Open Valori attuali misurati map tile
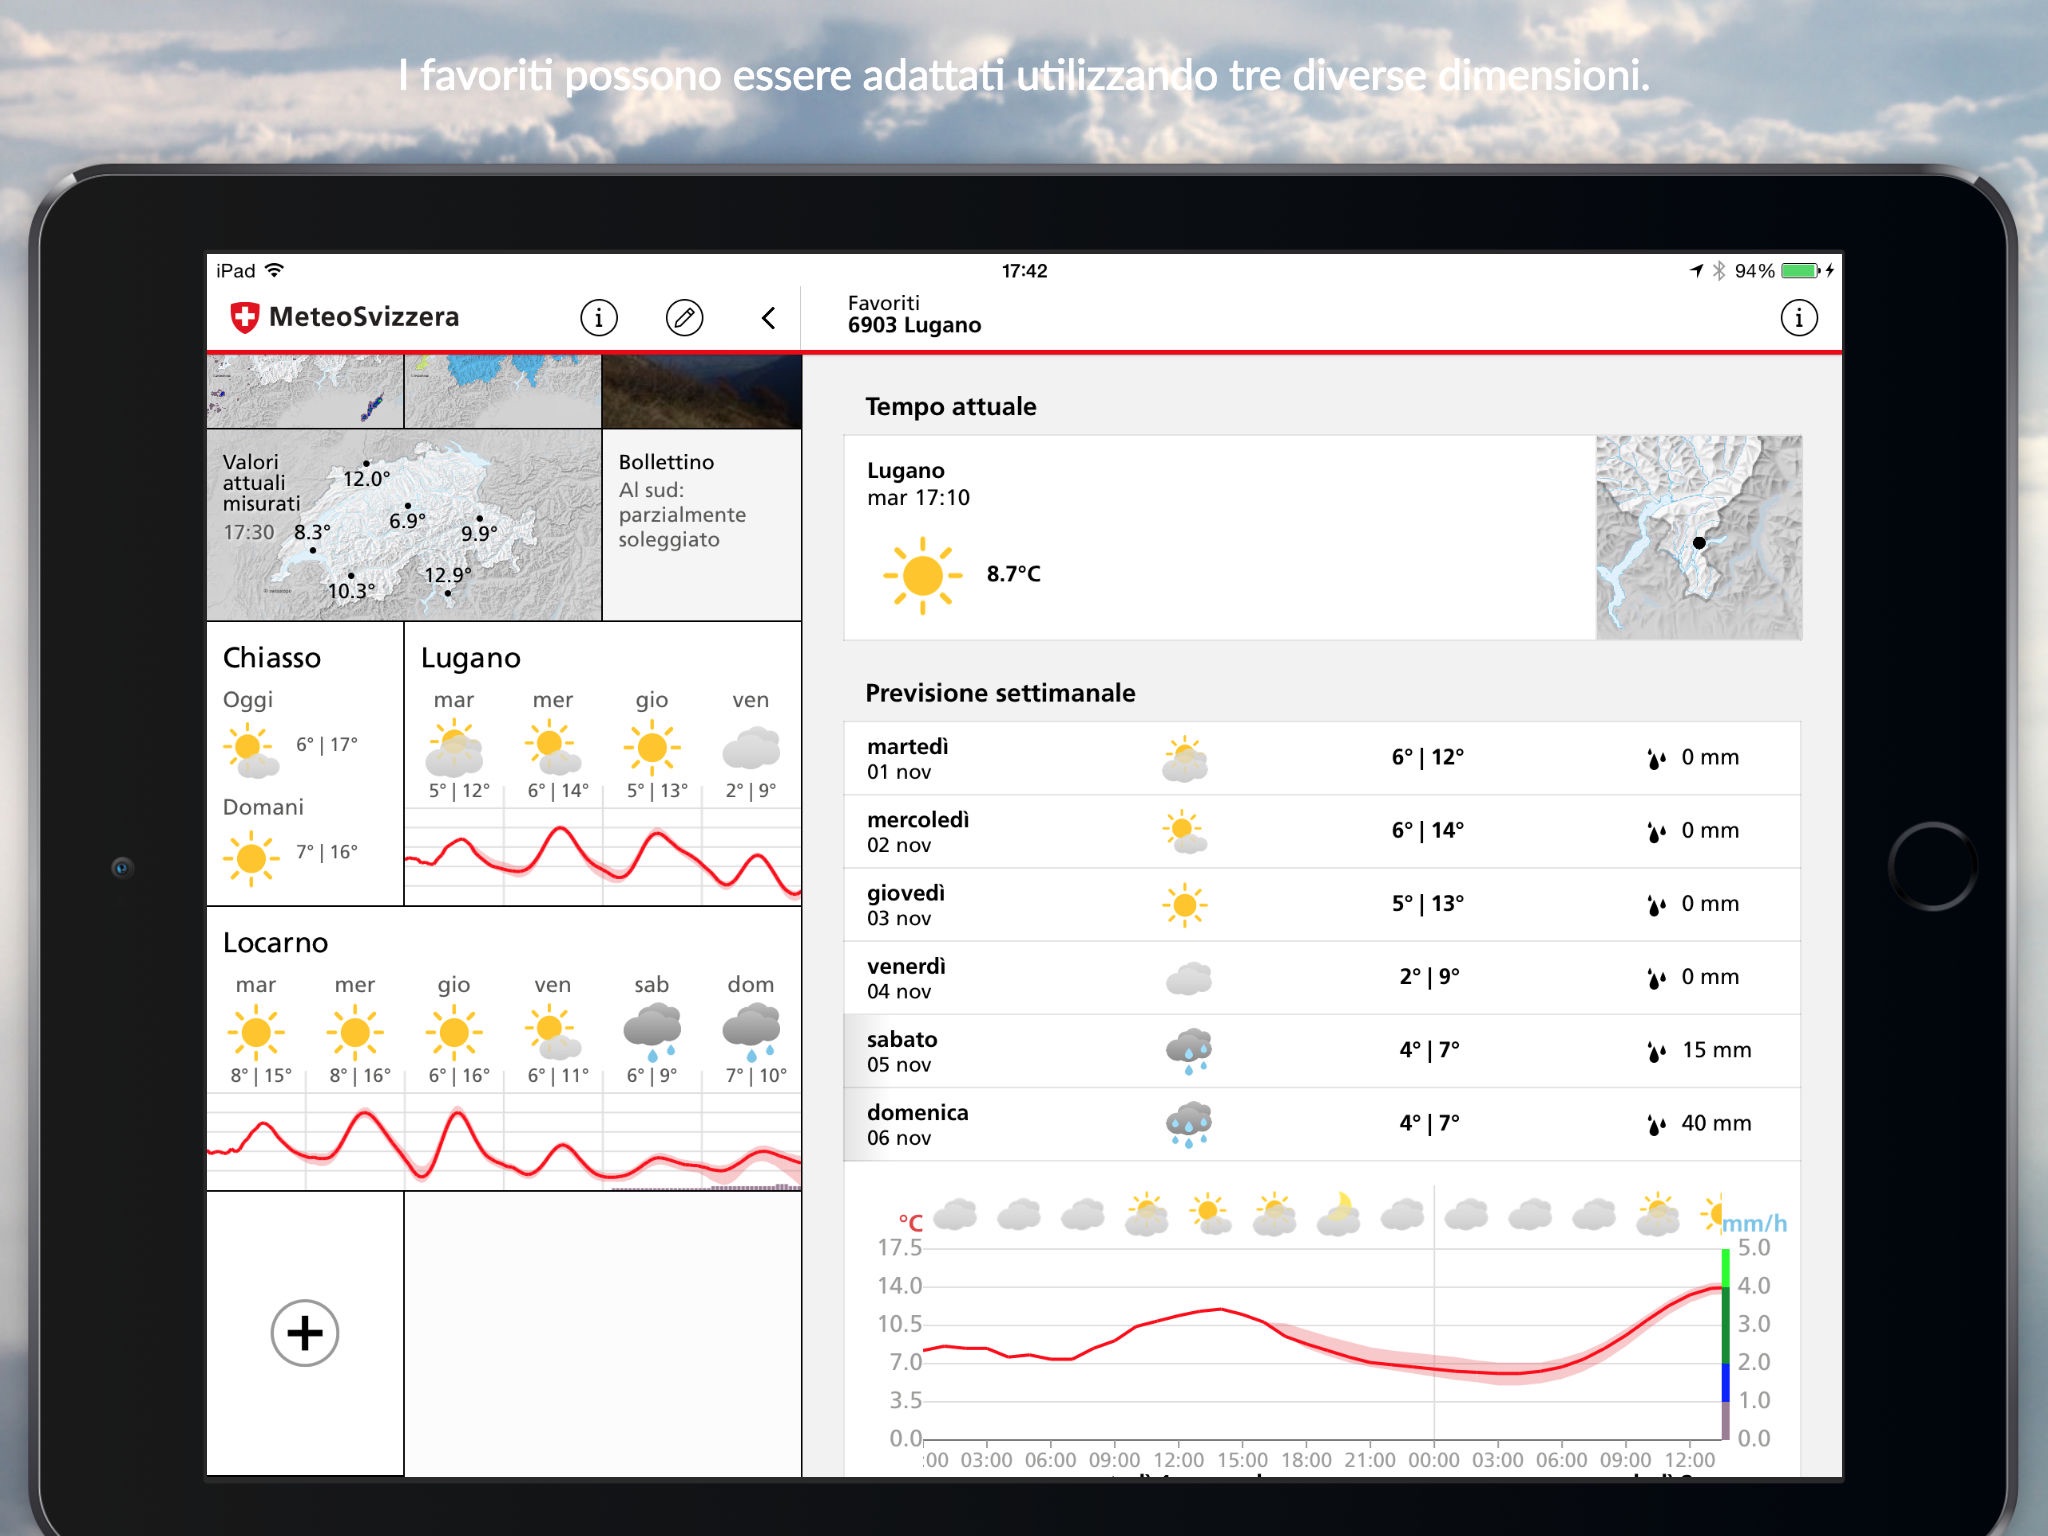This screenshot has width=2048, height=1536. (x=404, y=525)
